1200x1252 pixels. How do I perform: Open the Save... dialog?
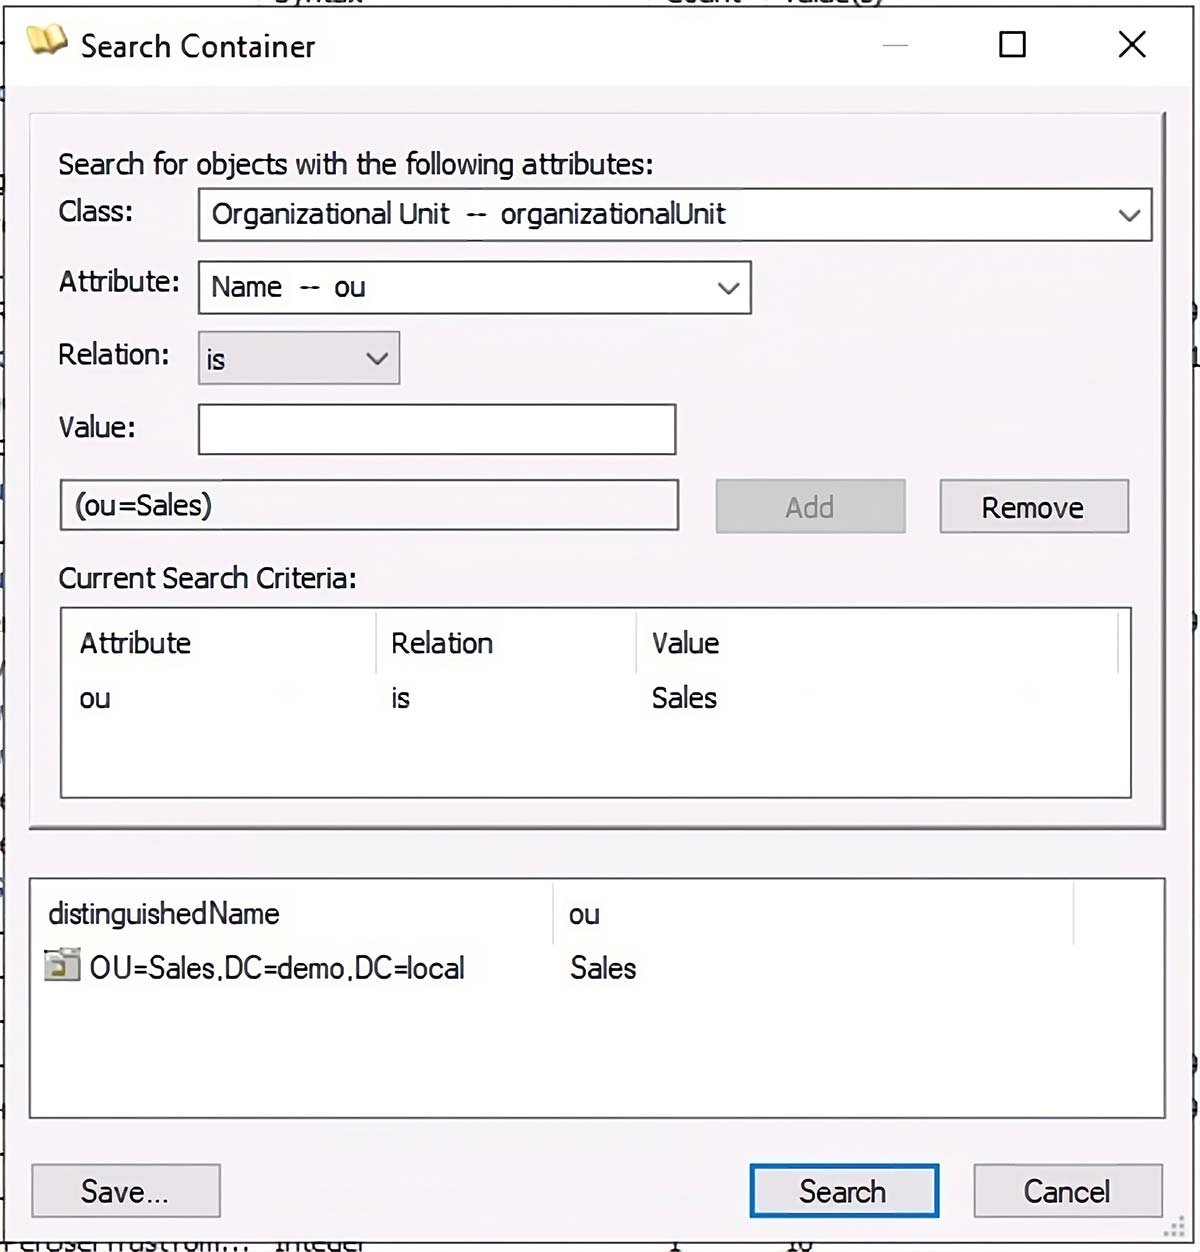pyautogui.click(x=125, y=1190)
